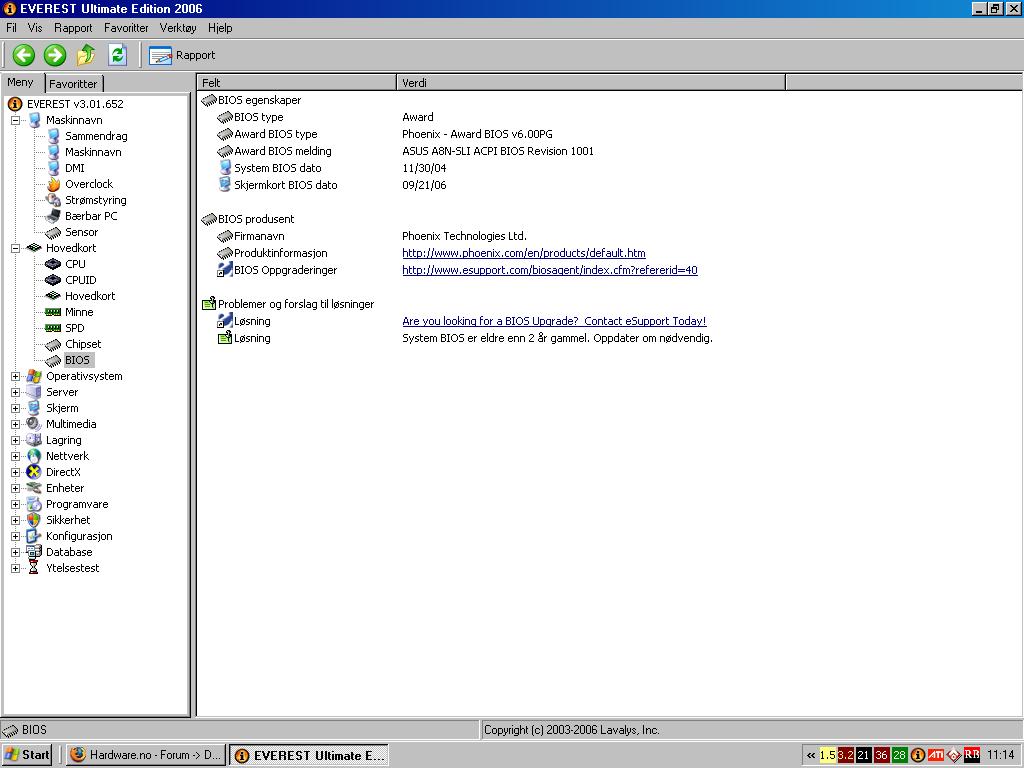Expand the Nettverk branch
Viewport: 1024px width, 768px height.
tap(16, 456)
